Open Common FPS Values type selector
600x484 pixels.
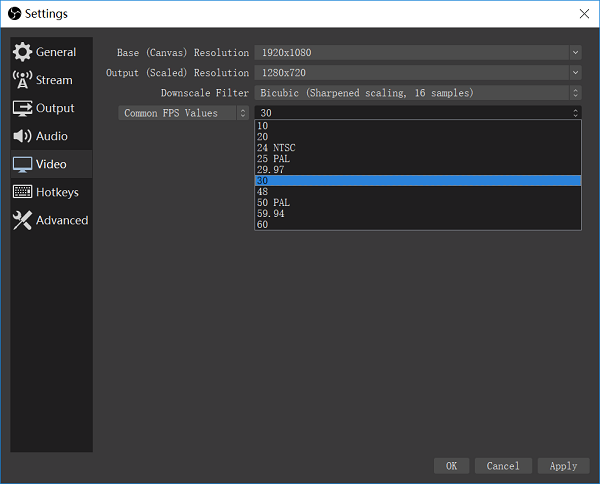[184, 113]
